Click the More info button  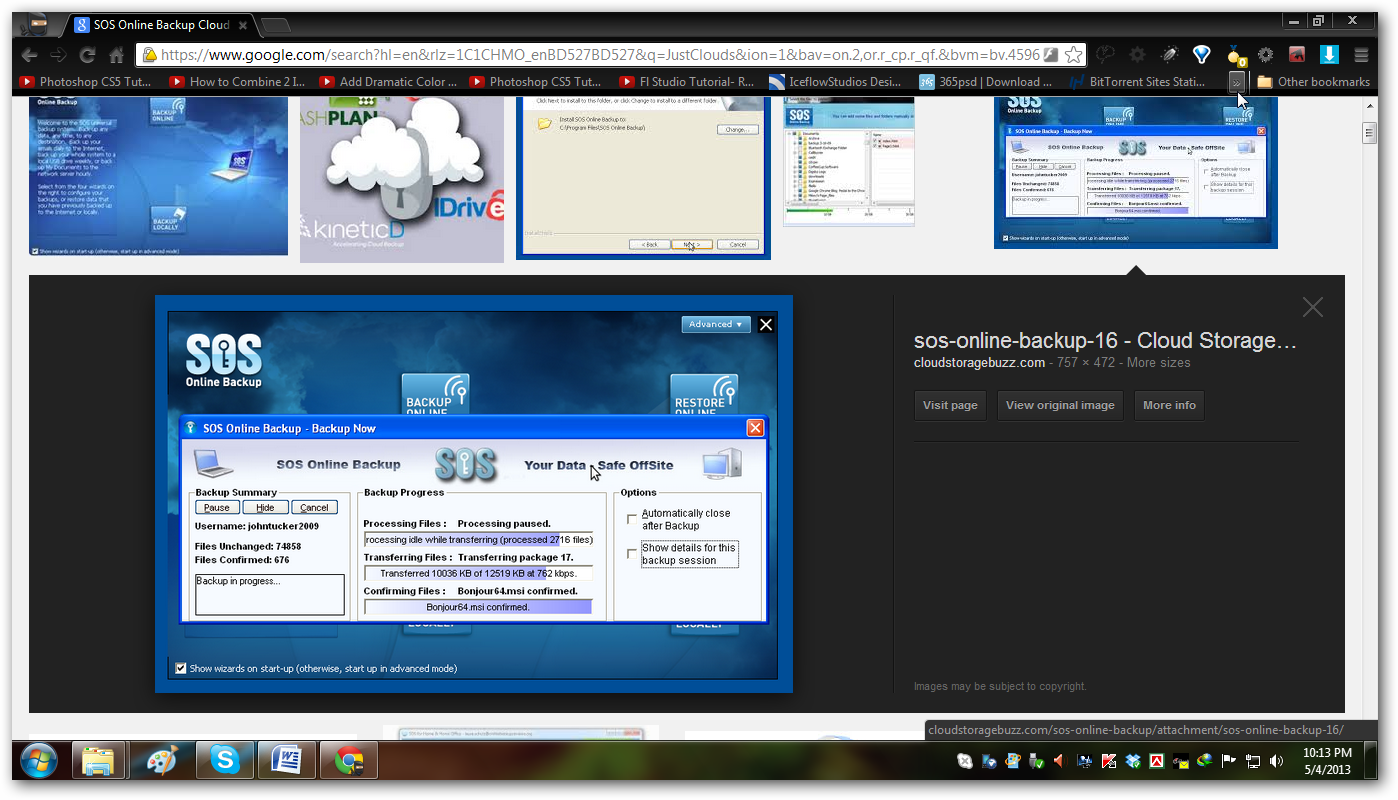tap(1169, 405)
